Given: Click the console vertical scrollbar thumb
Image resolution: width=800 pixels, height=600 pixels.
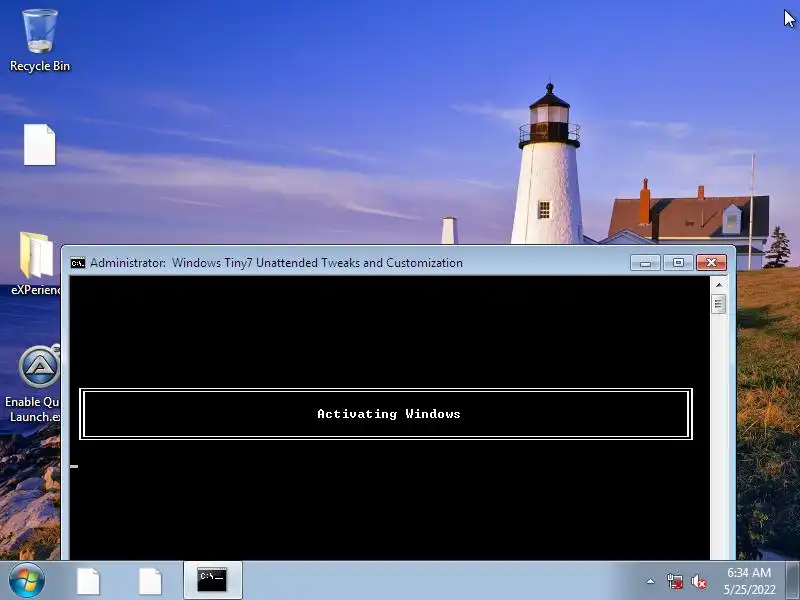Looking at the screenshot, I should tap(719, 305).
